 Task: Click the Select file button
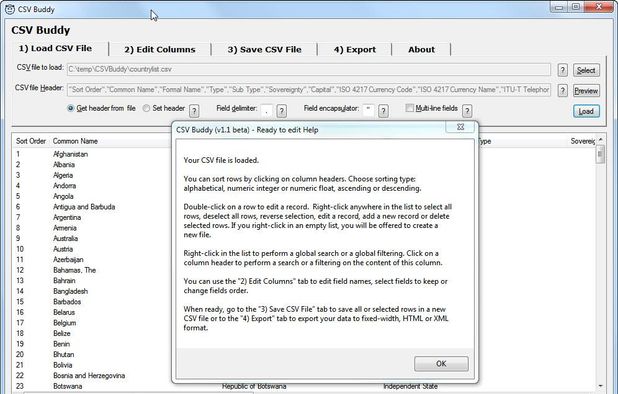(586, 70)
